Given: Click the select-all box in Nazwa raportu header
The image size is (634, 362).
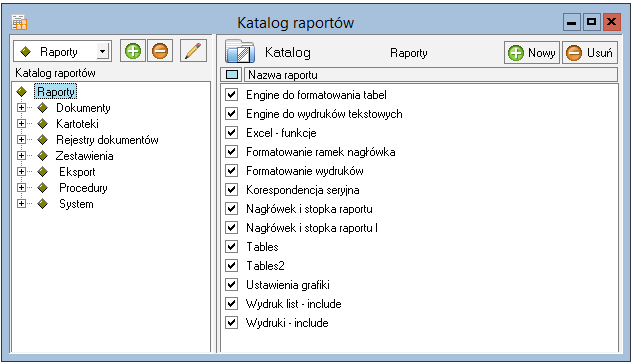Looking at the screenshot, I should (x=232, y=74).
